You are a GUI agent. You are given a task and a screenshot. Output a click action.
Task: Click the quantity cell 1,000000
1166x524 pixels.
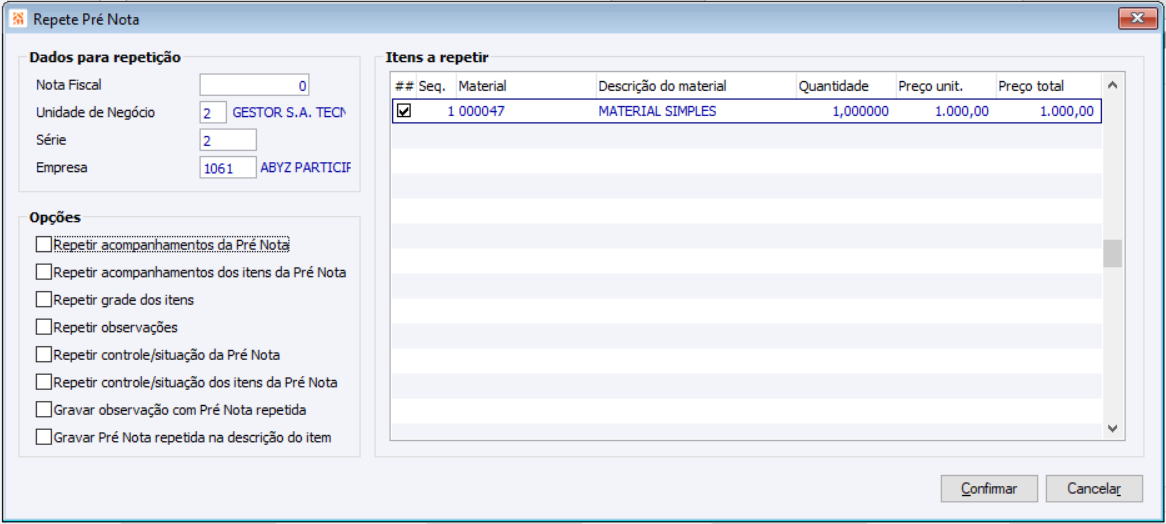pos(845,111)
